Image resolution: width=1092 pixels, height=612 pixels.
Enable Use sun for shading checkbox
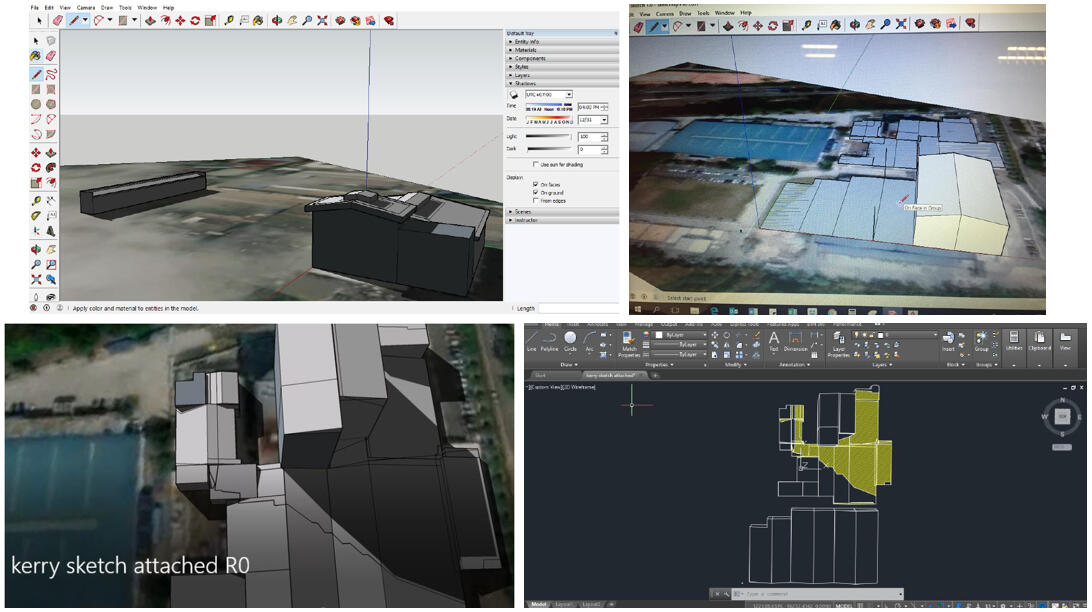tap(536, 164)
